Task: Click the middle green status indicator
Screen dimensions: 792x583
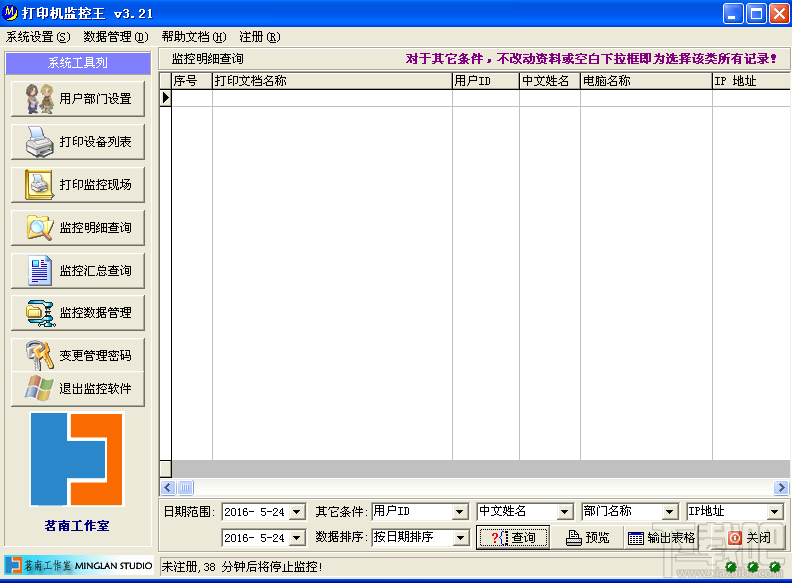Action: pyautogui.click(x=753, y=567)
